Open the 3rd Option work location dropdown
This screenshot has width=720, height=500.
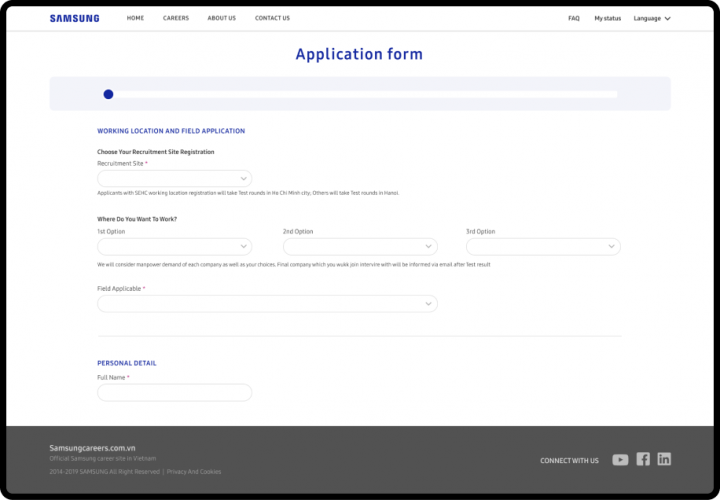click(543, 247)
